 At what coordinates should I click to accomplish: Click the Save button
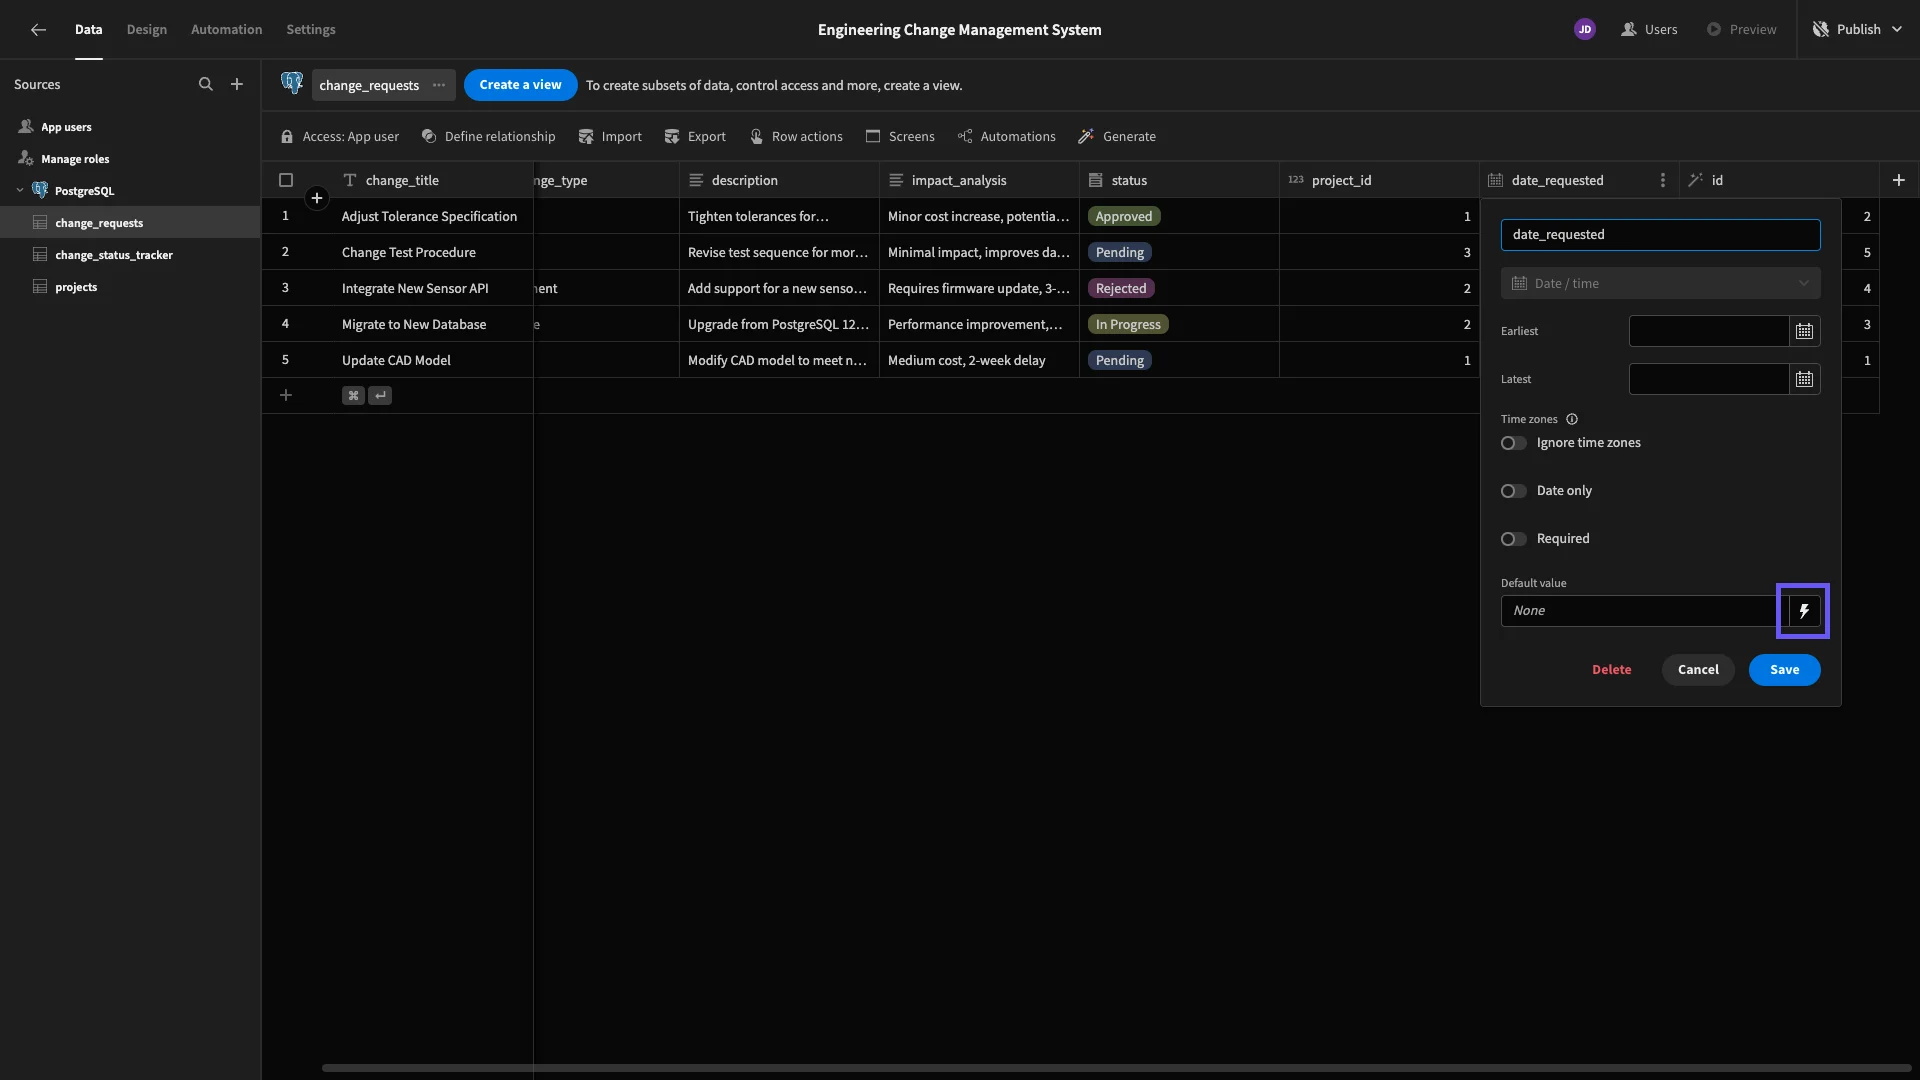coord(1784,670)
